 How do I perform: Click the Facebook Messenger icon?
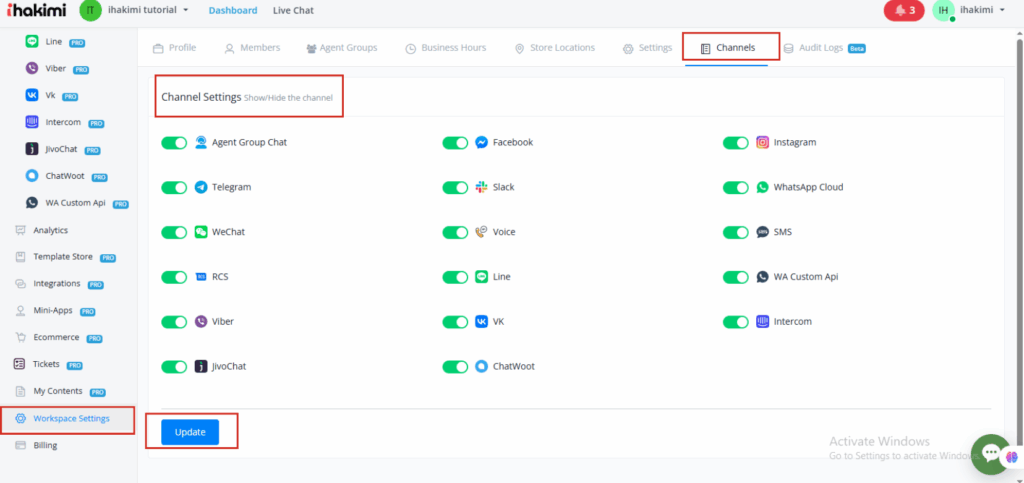pyautogui.click(x=482, y=142)
